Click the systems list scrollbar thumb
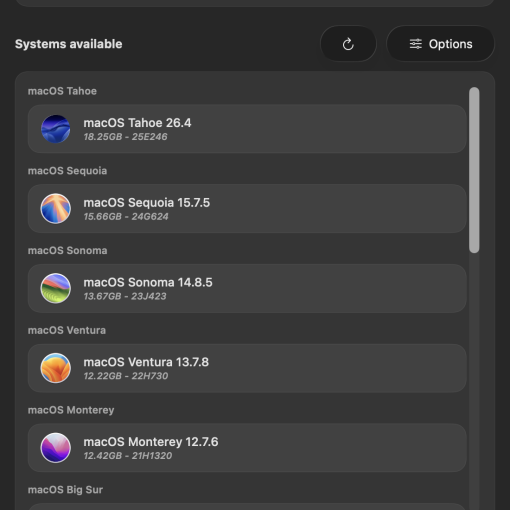Viewport: 510px width, 510px height. (x=474, y=170)
